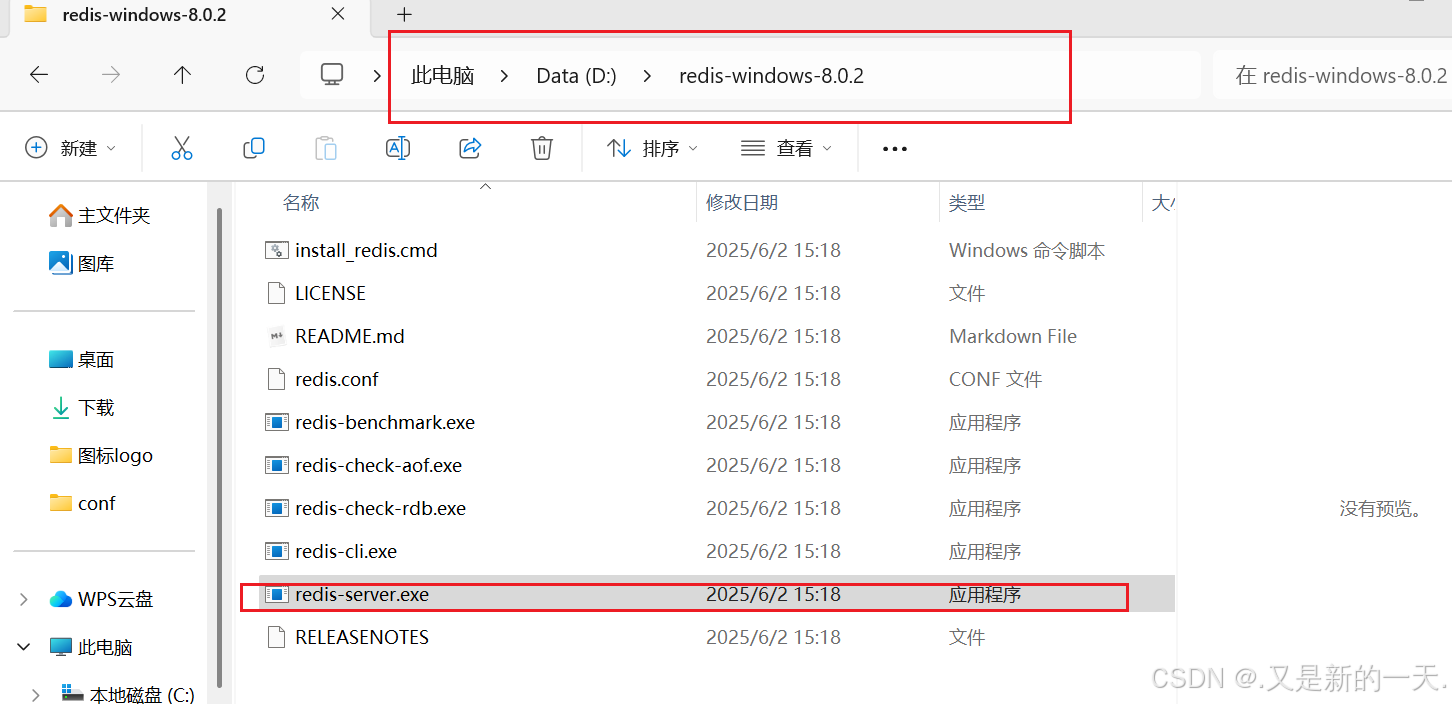Click the redis-check-aof.exe application icon
This screenshot has width=1452, height=704.
(x=276, y=465)
